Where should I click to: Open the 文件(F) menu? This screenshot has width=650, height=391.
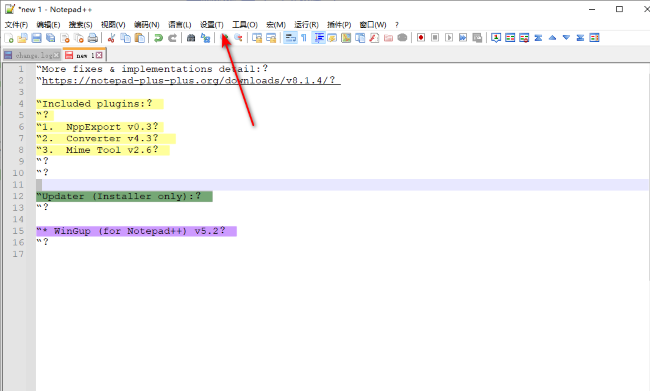(x=16, y=25)
